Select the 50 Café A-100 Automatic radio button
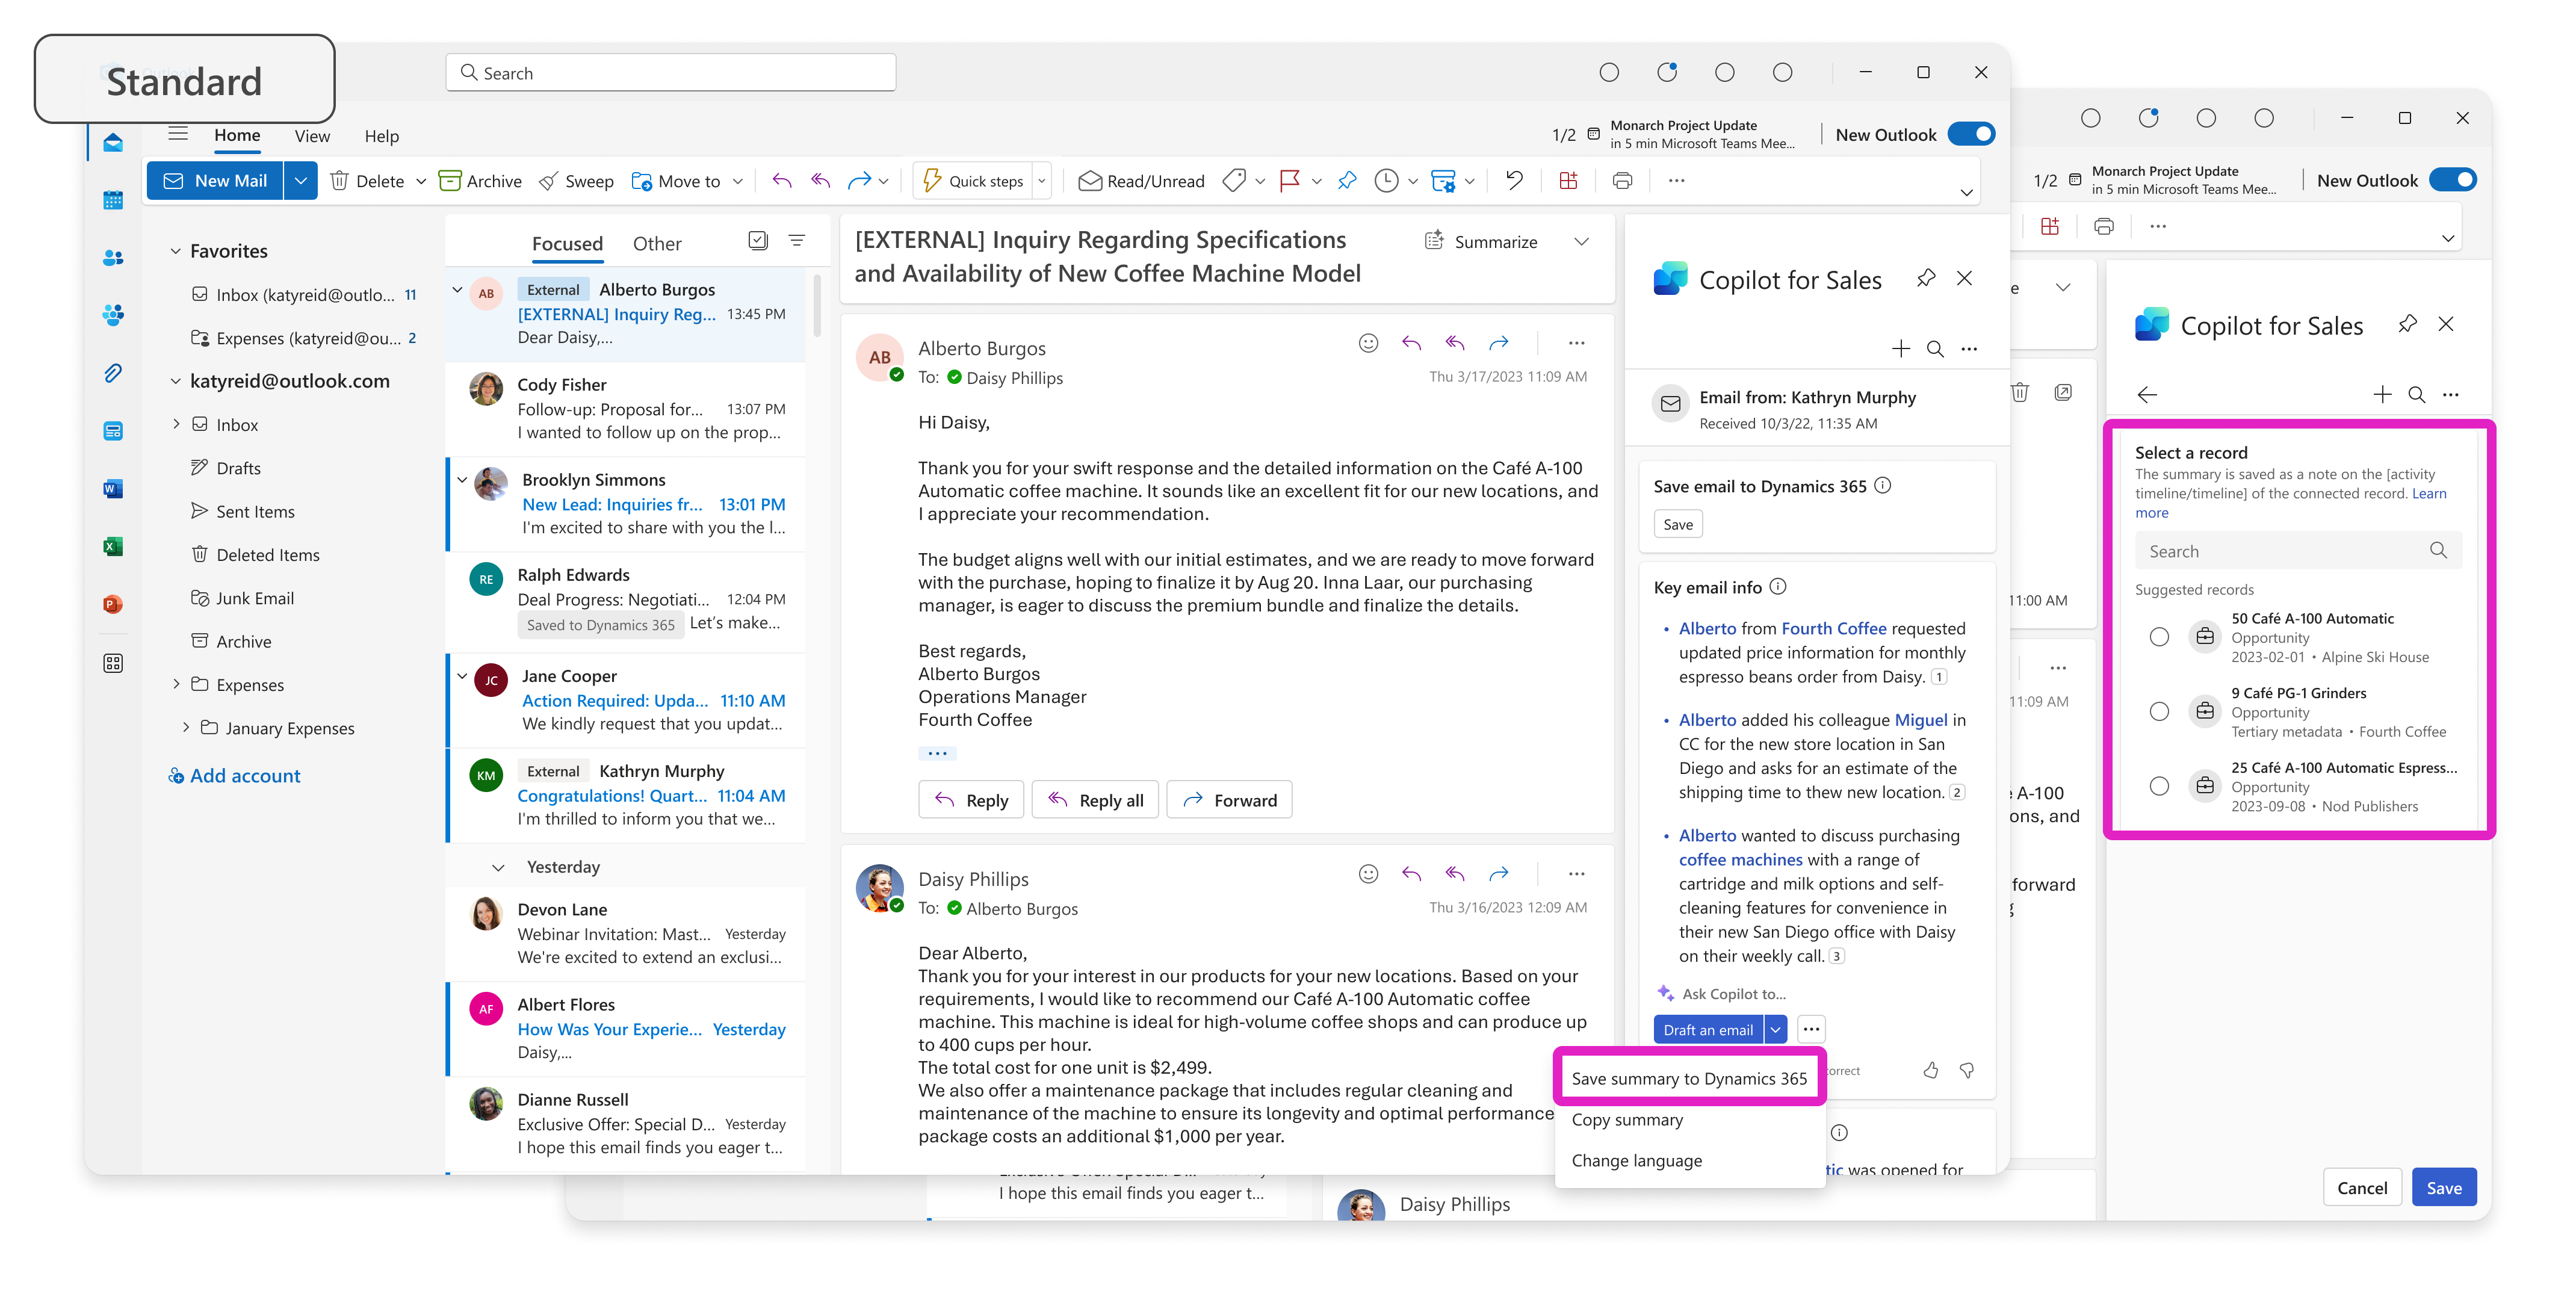Viewport: 2576px width, 1300px height. pos(2159,637)
